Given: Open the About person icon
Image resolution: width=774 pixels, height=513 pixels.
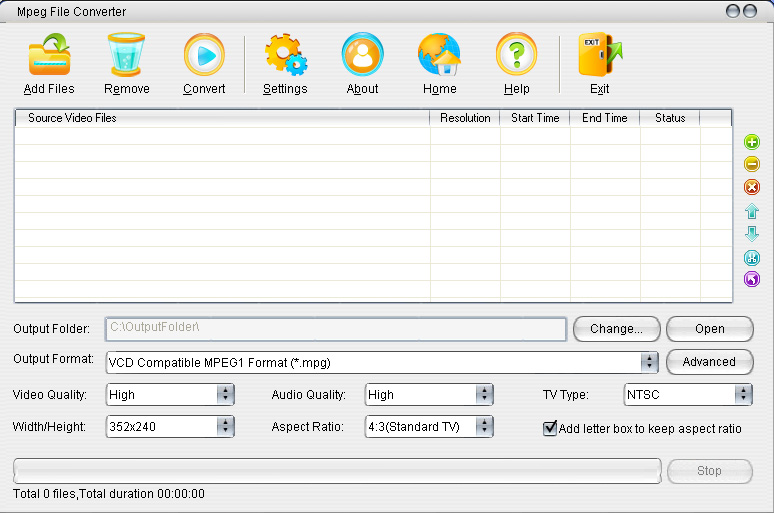Looking at the screenshot, I should pos(362,54).
